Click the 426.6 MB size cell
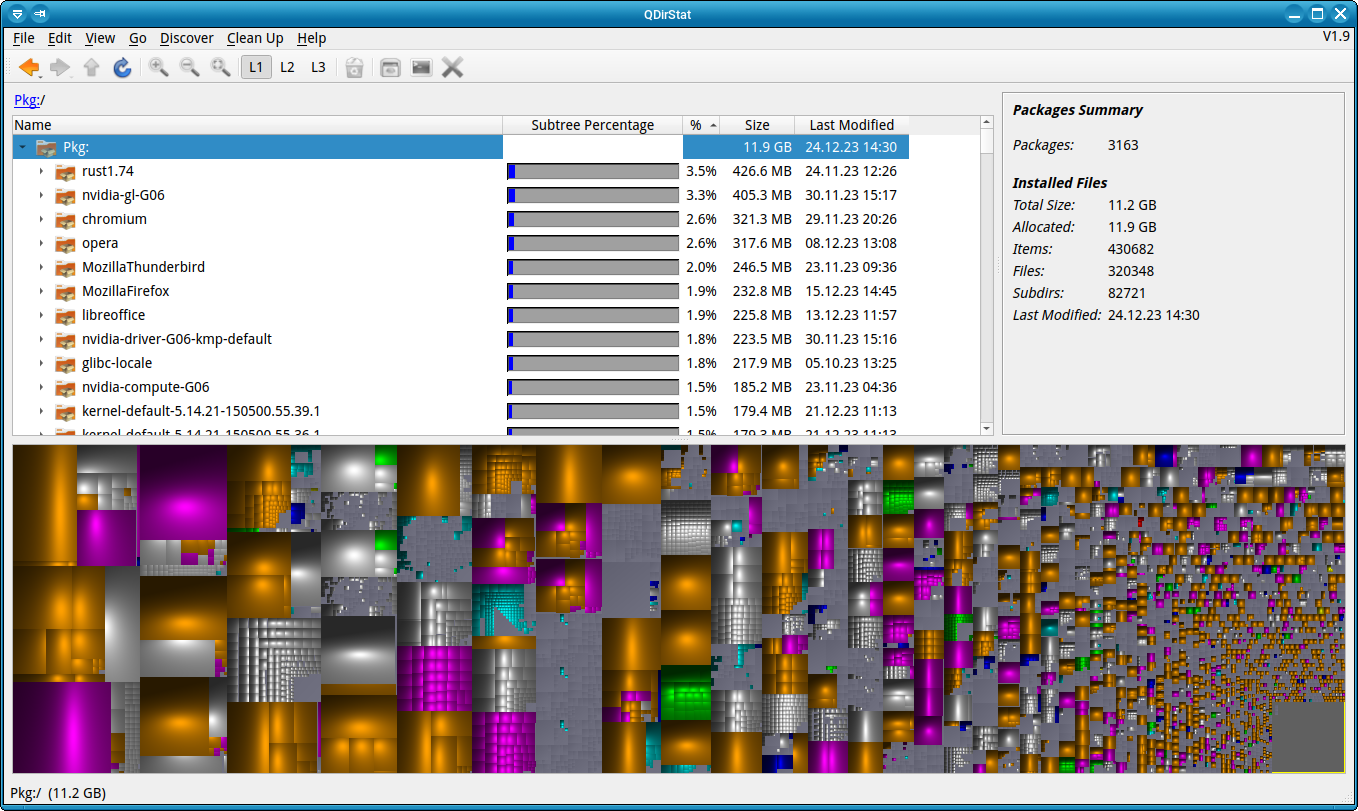The width and height of the screenshot is (1358, 811). tap(763, 171)
